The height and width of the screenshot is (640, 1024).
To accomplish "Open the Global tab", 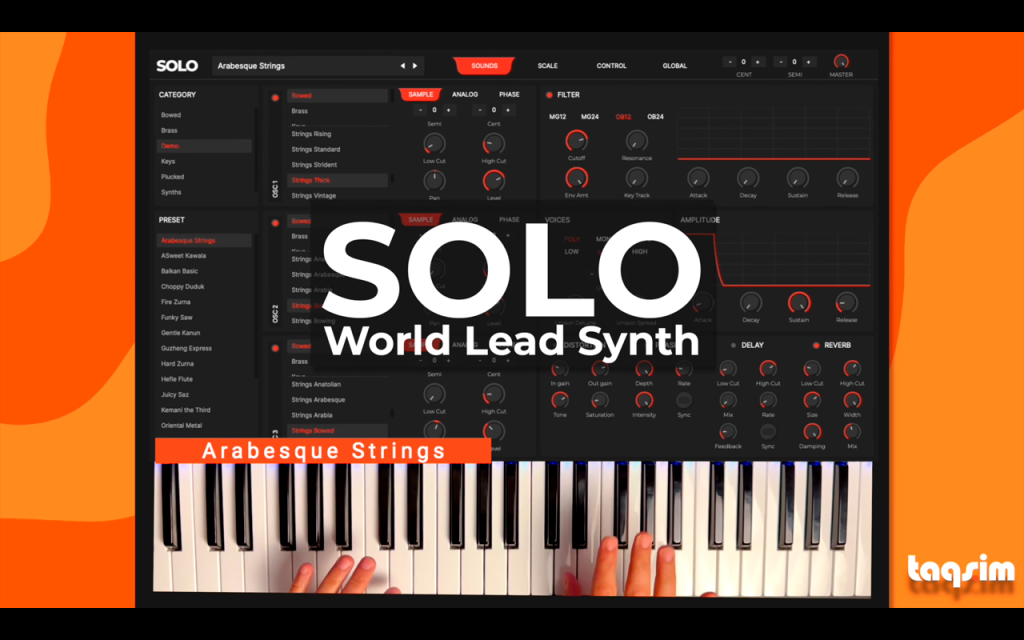I will (x=675, y=66).
